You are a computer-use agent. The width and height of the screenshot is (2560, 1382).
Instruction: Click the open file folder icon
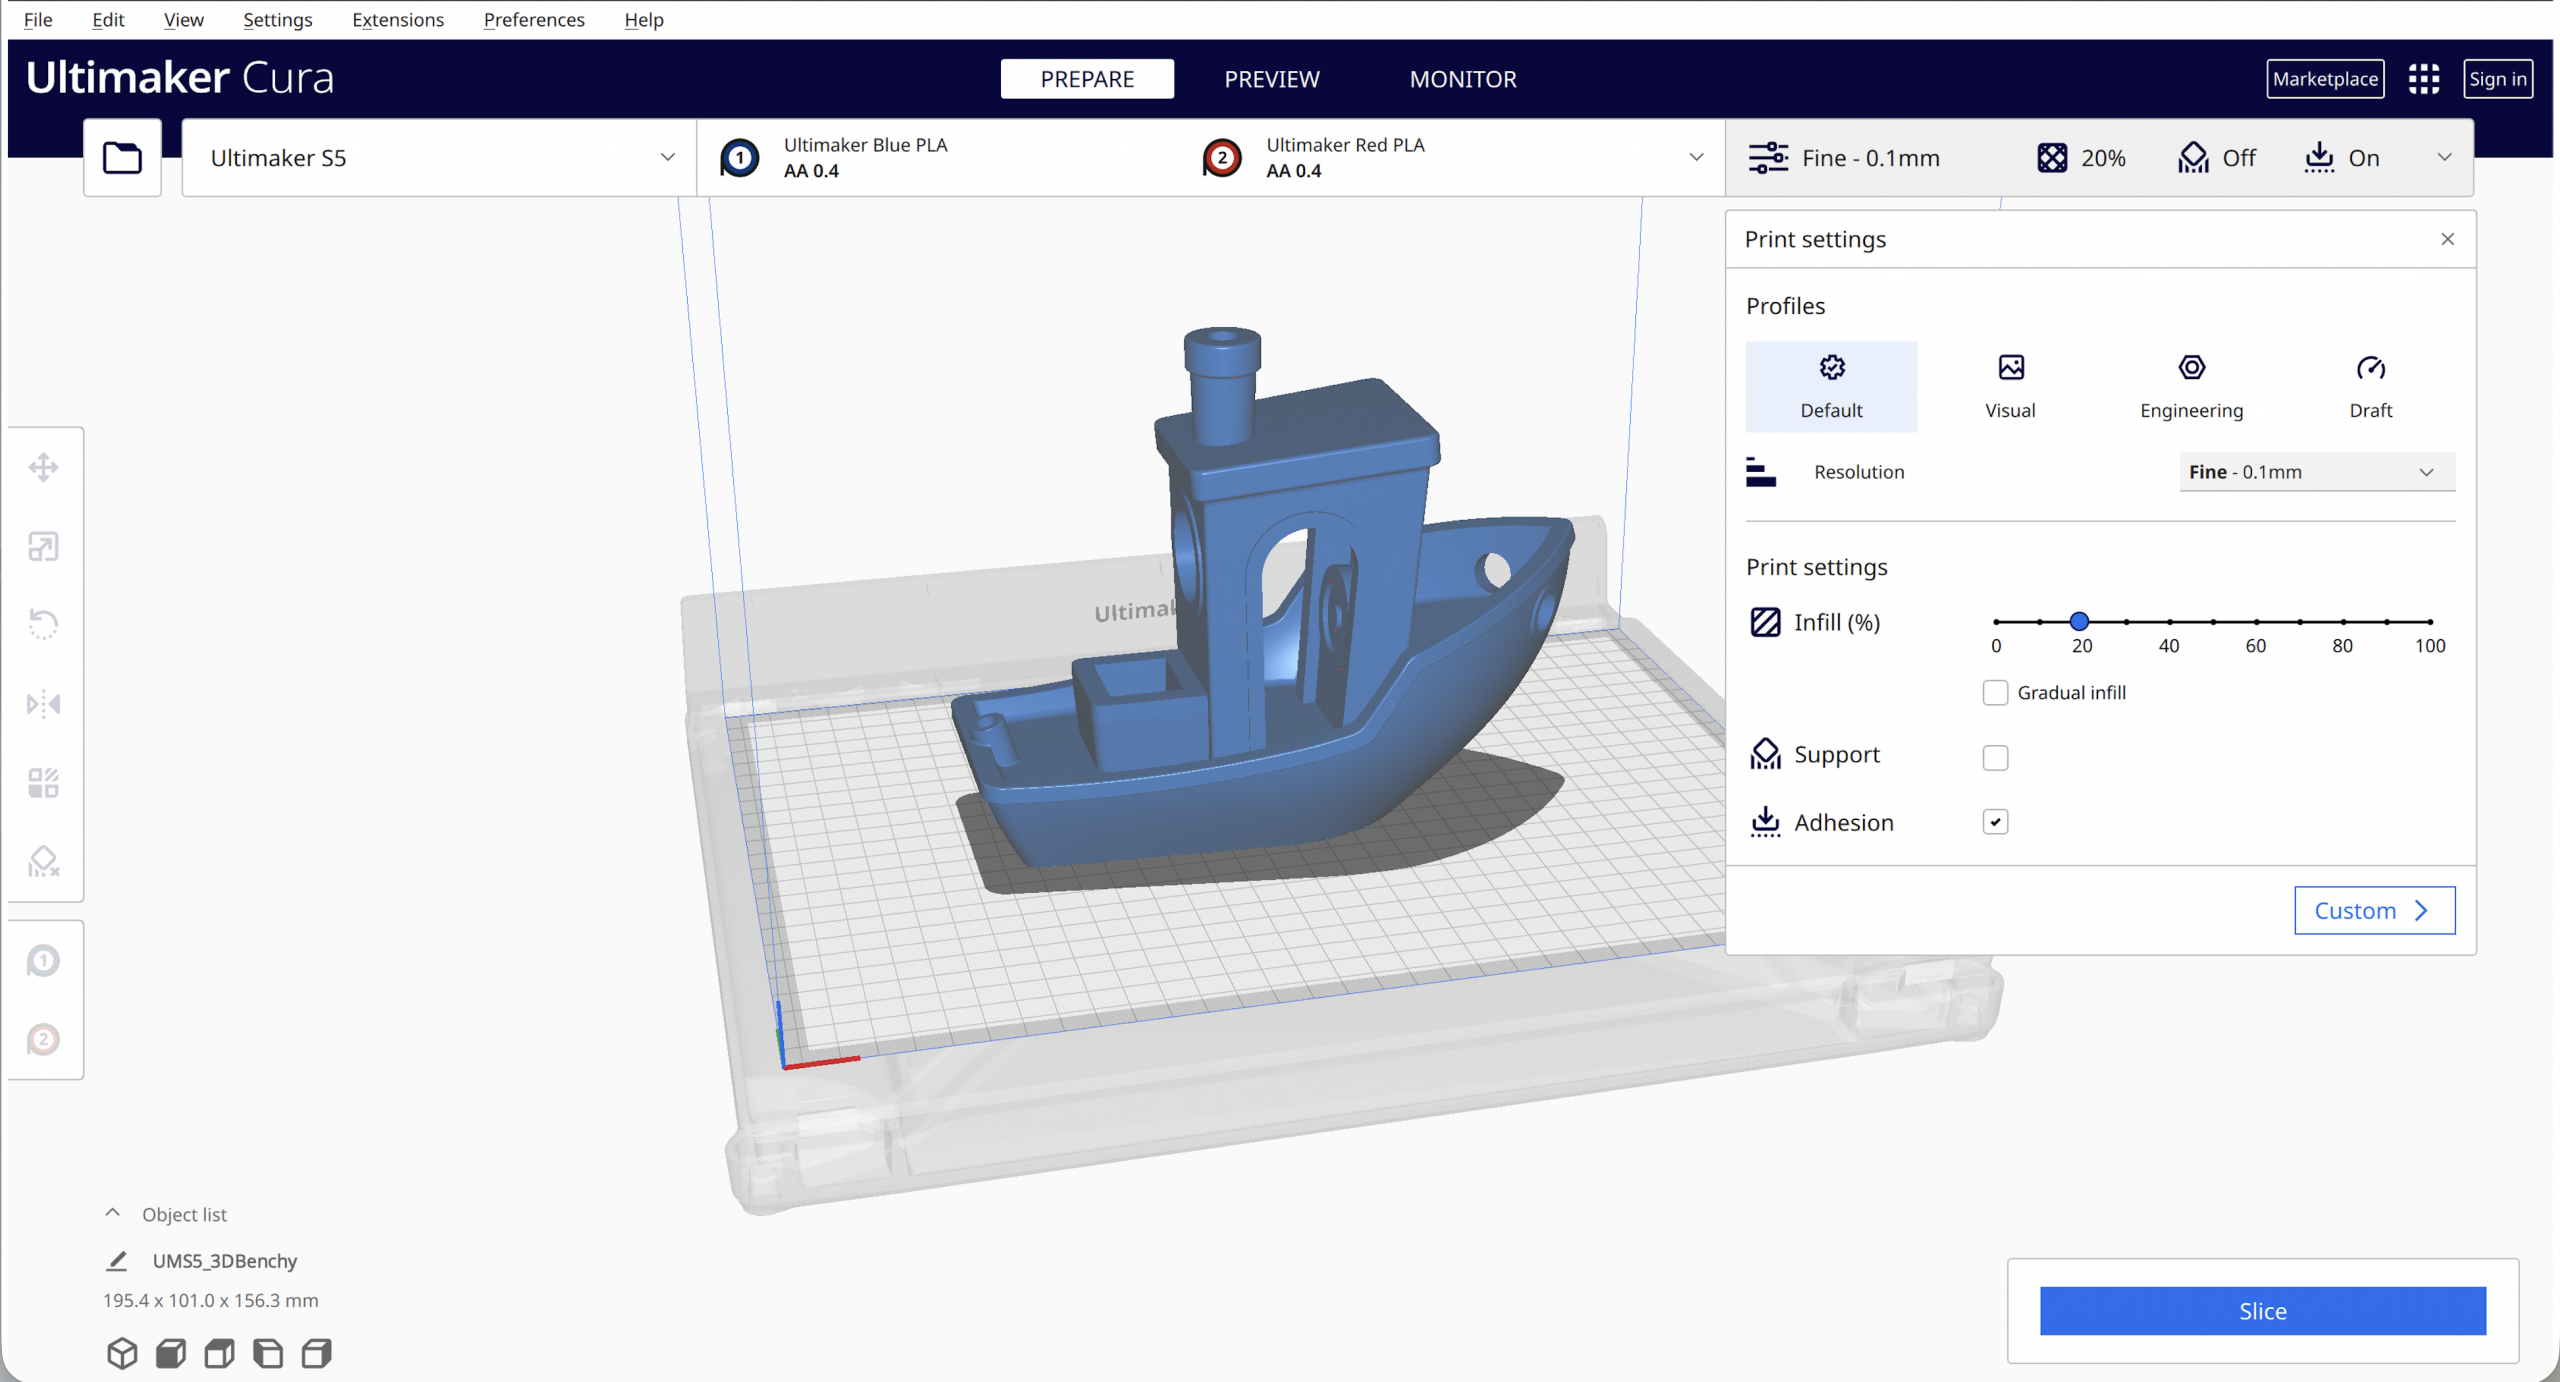(122, 158)
